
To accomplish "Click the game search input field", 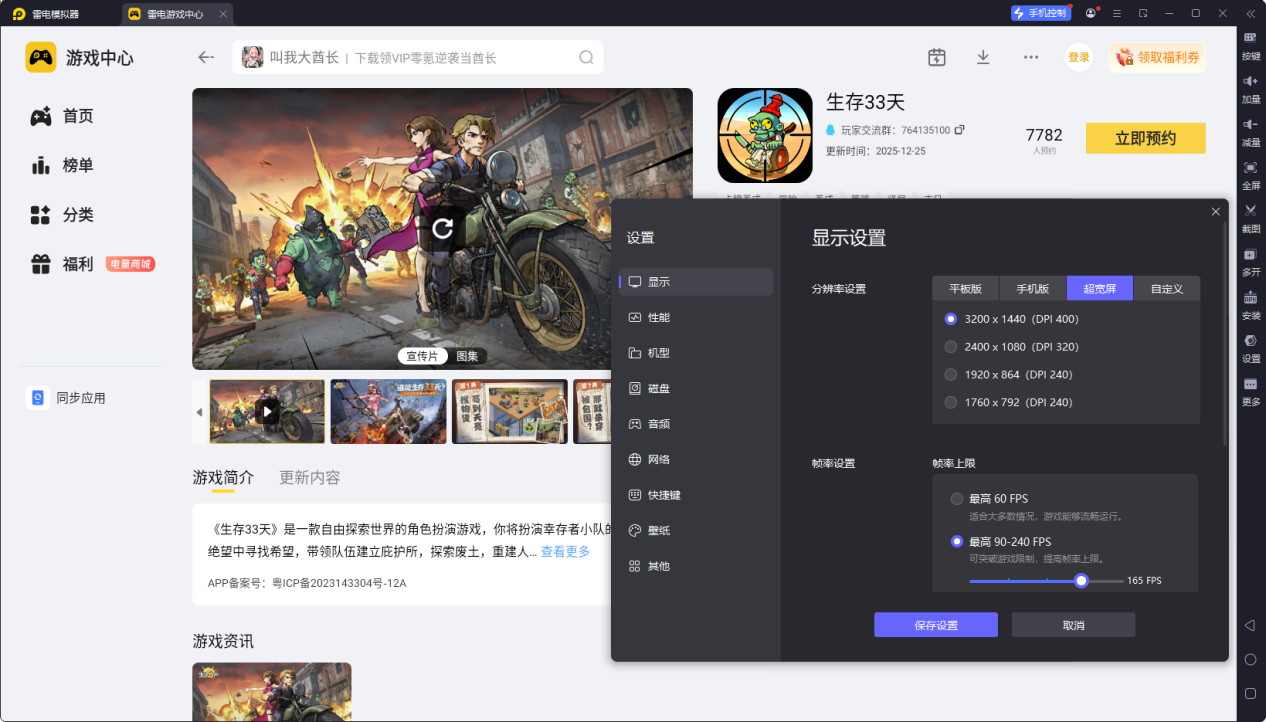I will click(x=418, y=57).
